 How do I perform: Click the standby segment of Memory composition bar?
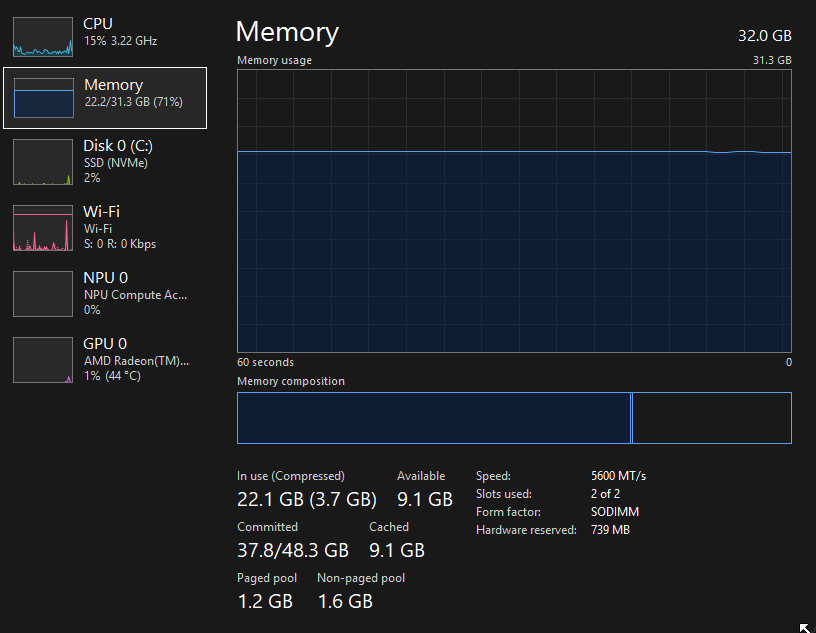(x=711, y=418)
